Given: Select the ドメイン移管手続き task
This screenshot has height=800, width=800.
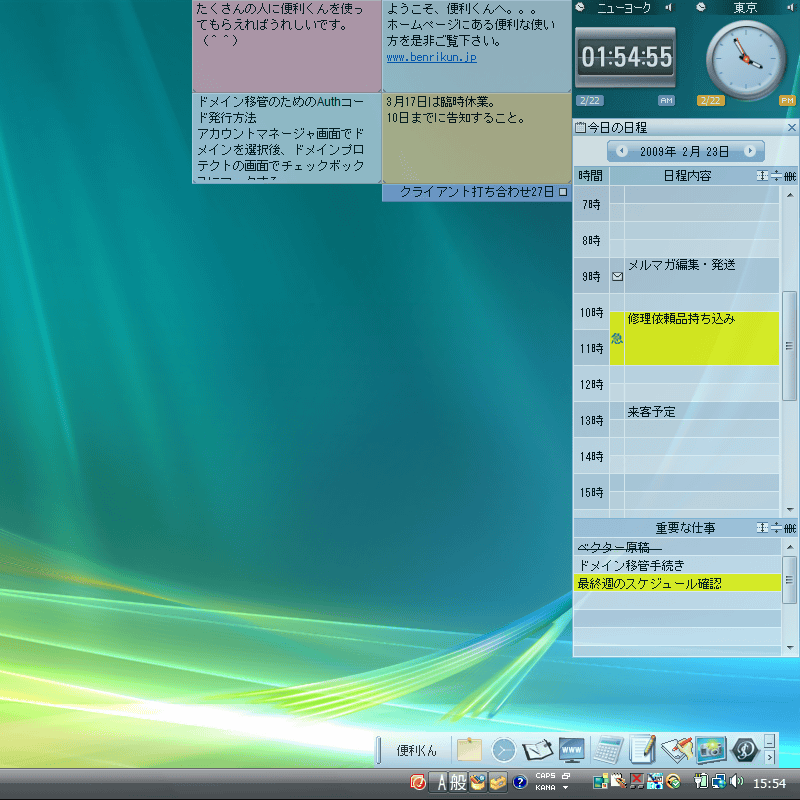Looking at the screenshot, I should (x=678, y=565).
